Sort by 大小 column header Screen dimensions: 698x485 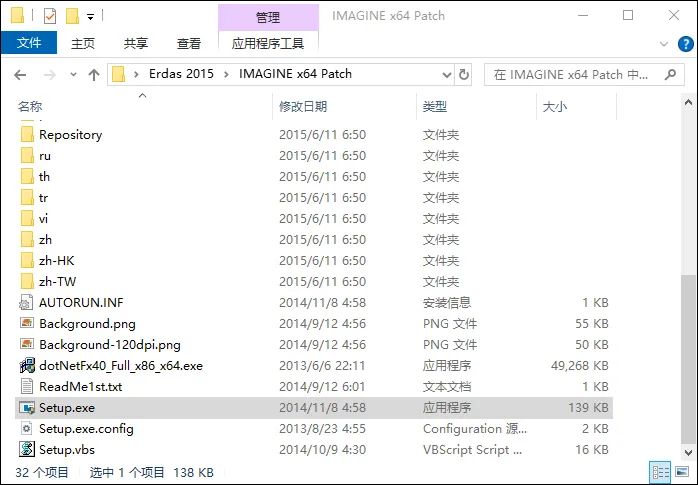pyautogui.click(x=555, y=107)
